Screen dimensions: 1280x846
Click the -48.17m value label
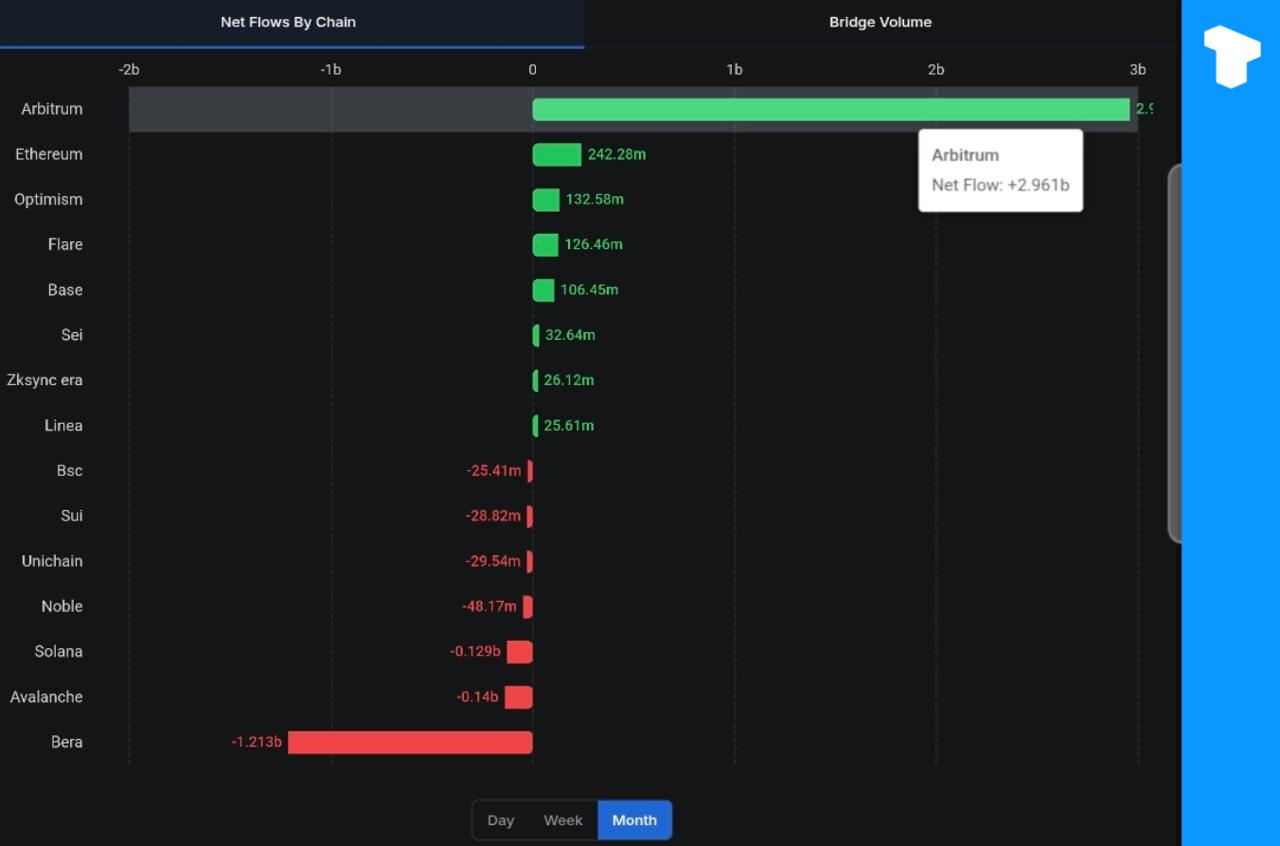click(x=490, y=606)
